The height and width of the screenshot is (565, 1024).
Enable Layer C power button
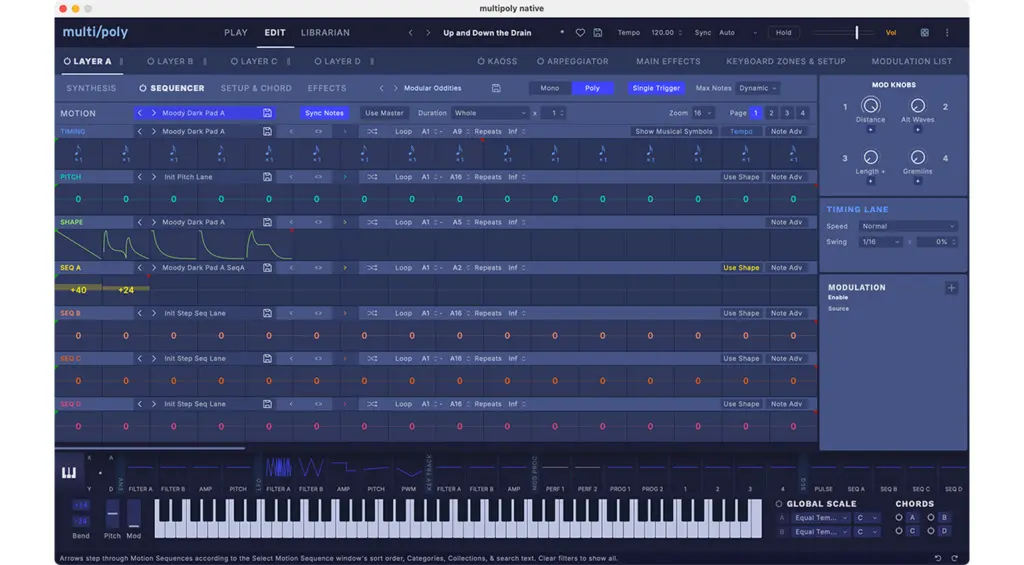click(x=234, y=61)
